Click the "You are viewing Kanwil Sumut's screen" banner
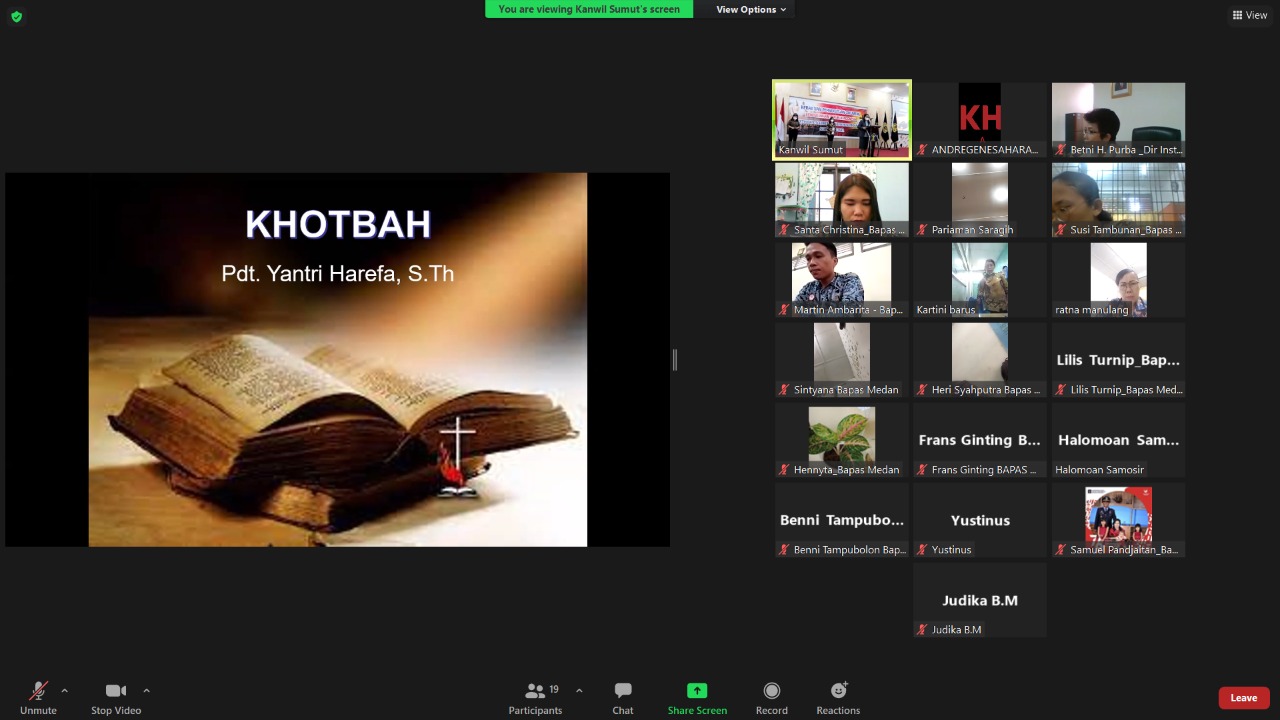Screen dimensions: 1280x720 (x=588, y=10)
